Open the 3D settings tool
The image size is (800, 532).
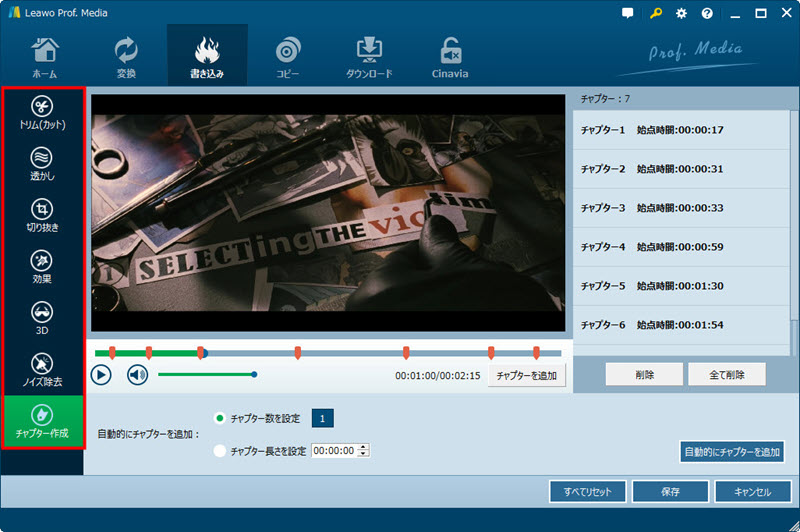pos(42,319)
